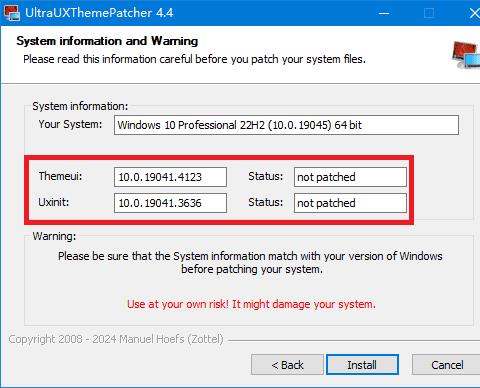Minimize the UltraUXThemePatcher window
The width and height of the screenshot is (480, 388).
point(384,13)
